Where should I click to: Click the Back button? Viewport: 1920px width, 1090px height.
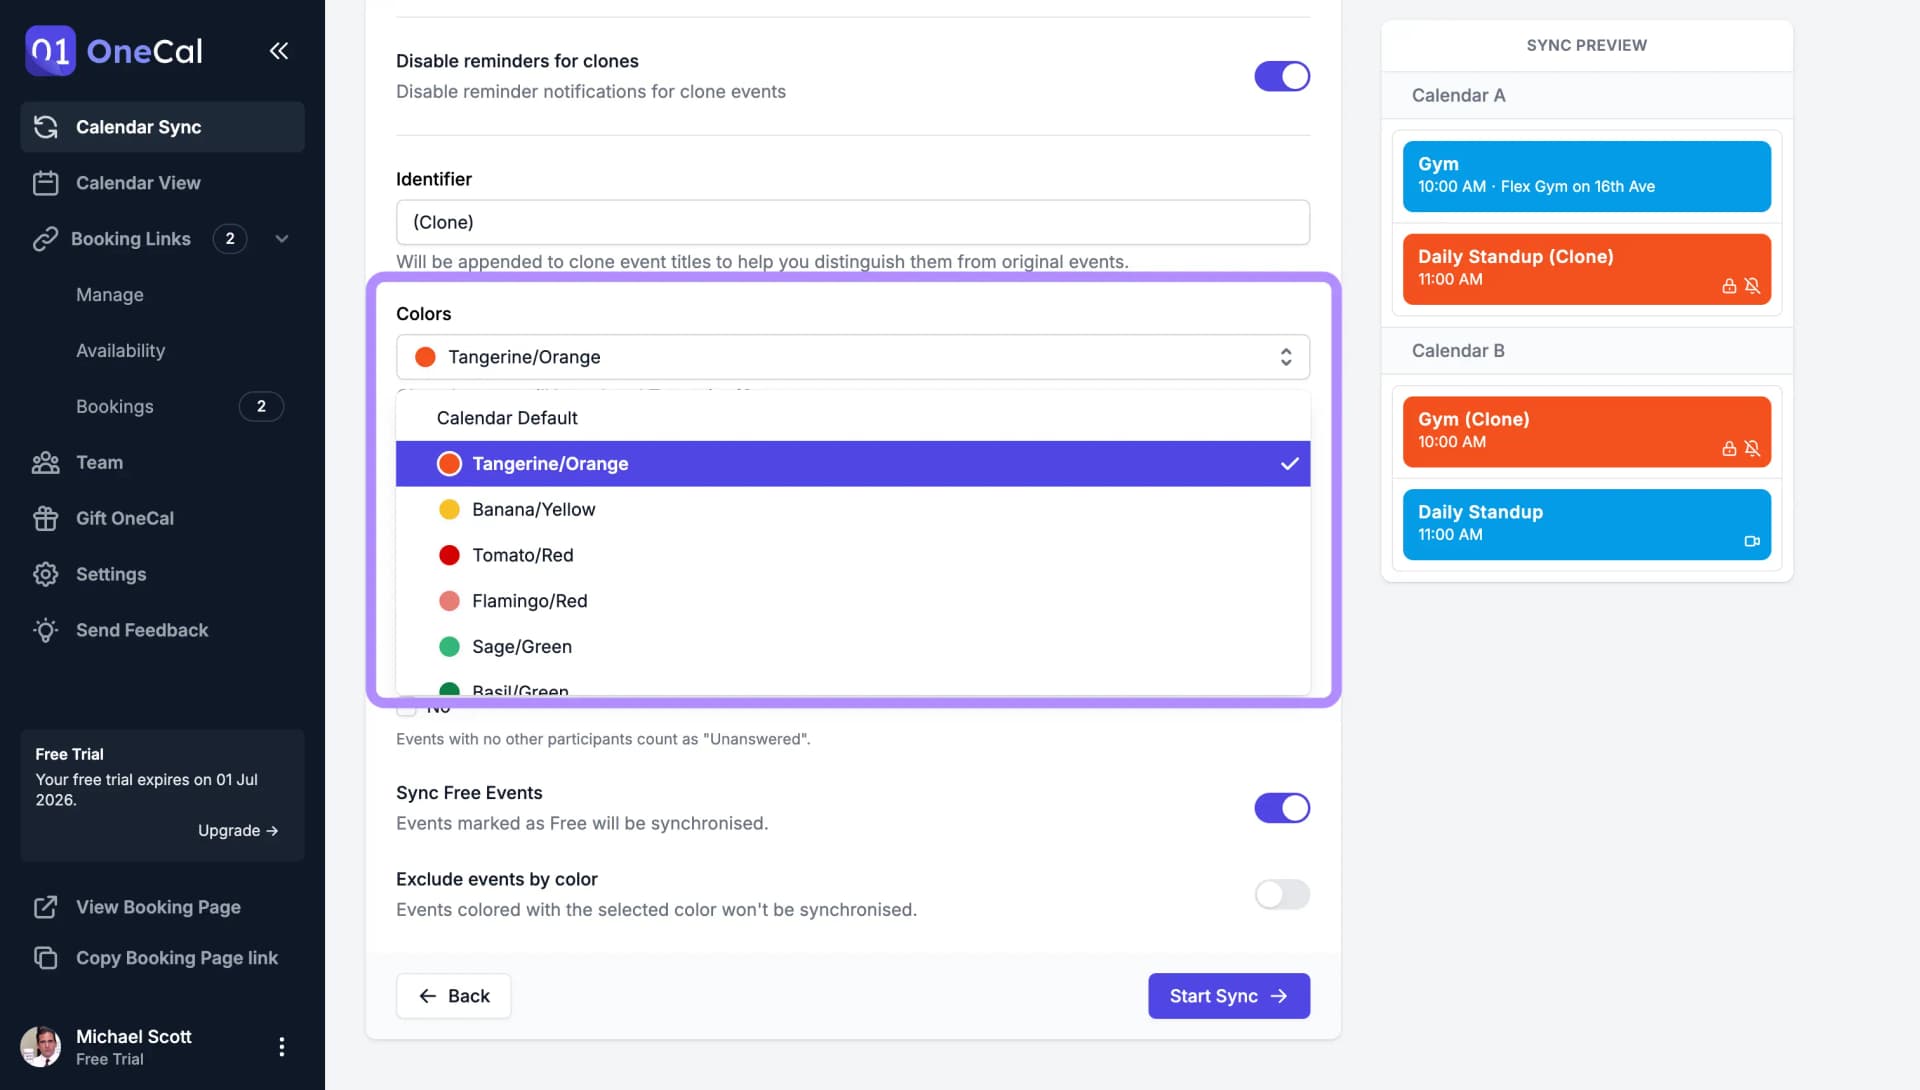[x=454, y=995]
